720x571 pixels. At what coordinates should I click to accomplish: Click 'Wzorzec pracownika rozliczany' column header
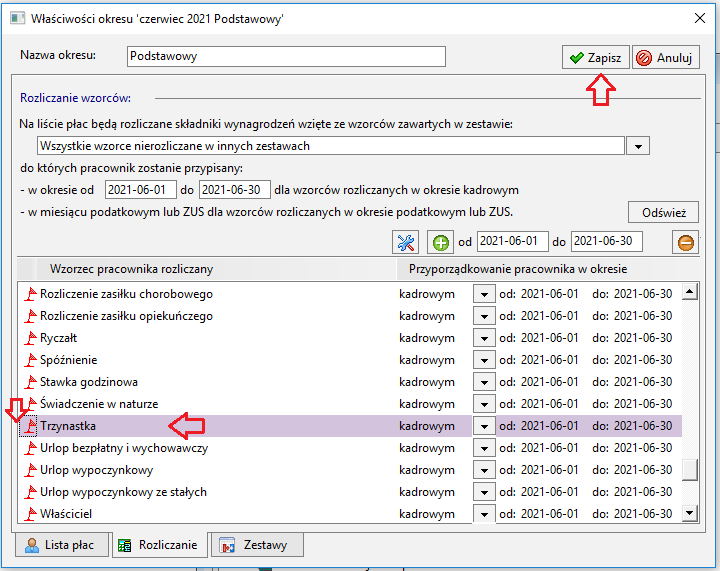tap(216, 269)
